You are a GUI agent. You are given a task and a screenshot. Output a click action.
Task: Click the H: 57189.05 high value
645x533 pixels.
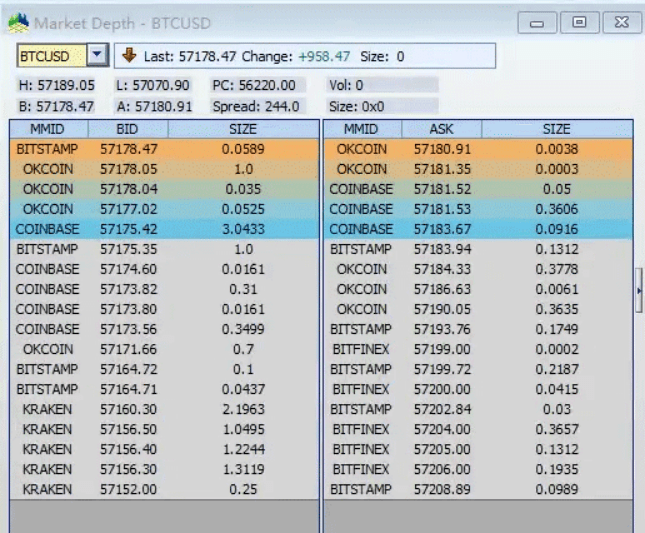(57, 86)
